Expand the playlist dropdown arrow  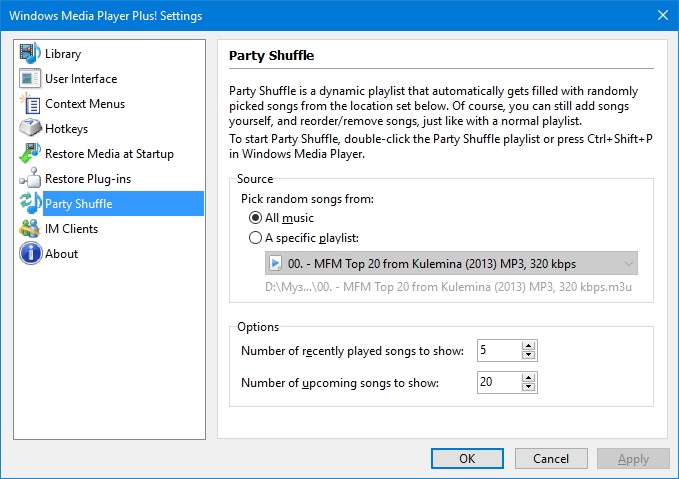[x=628, y=263]
